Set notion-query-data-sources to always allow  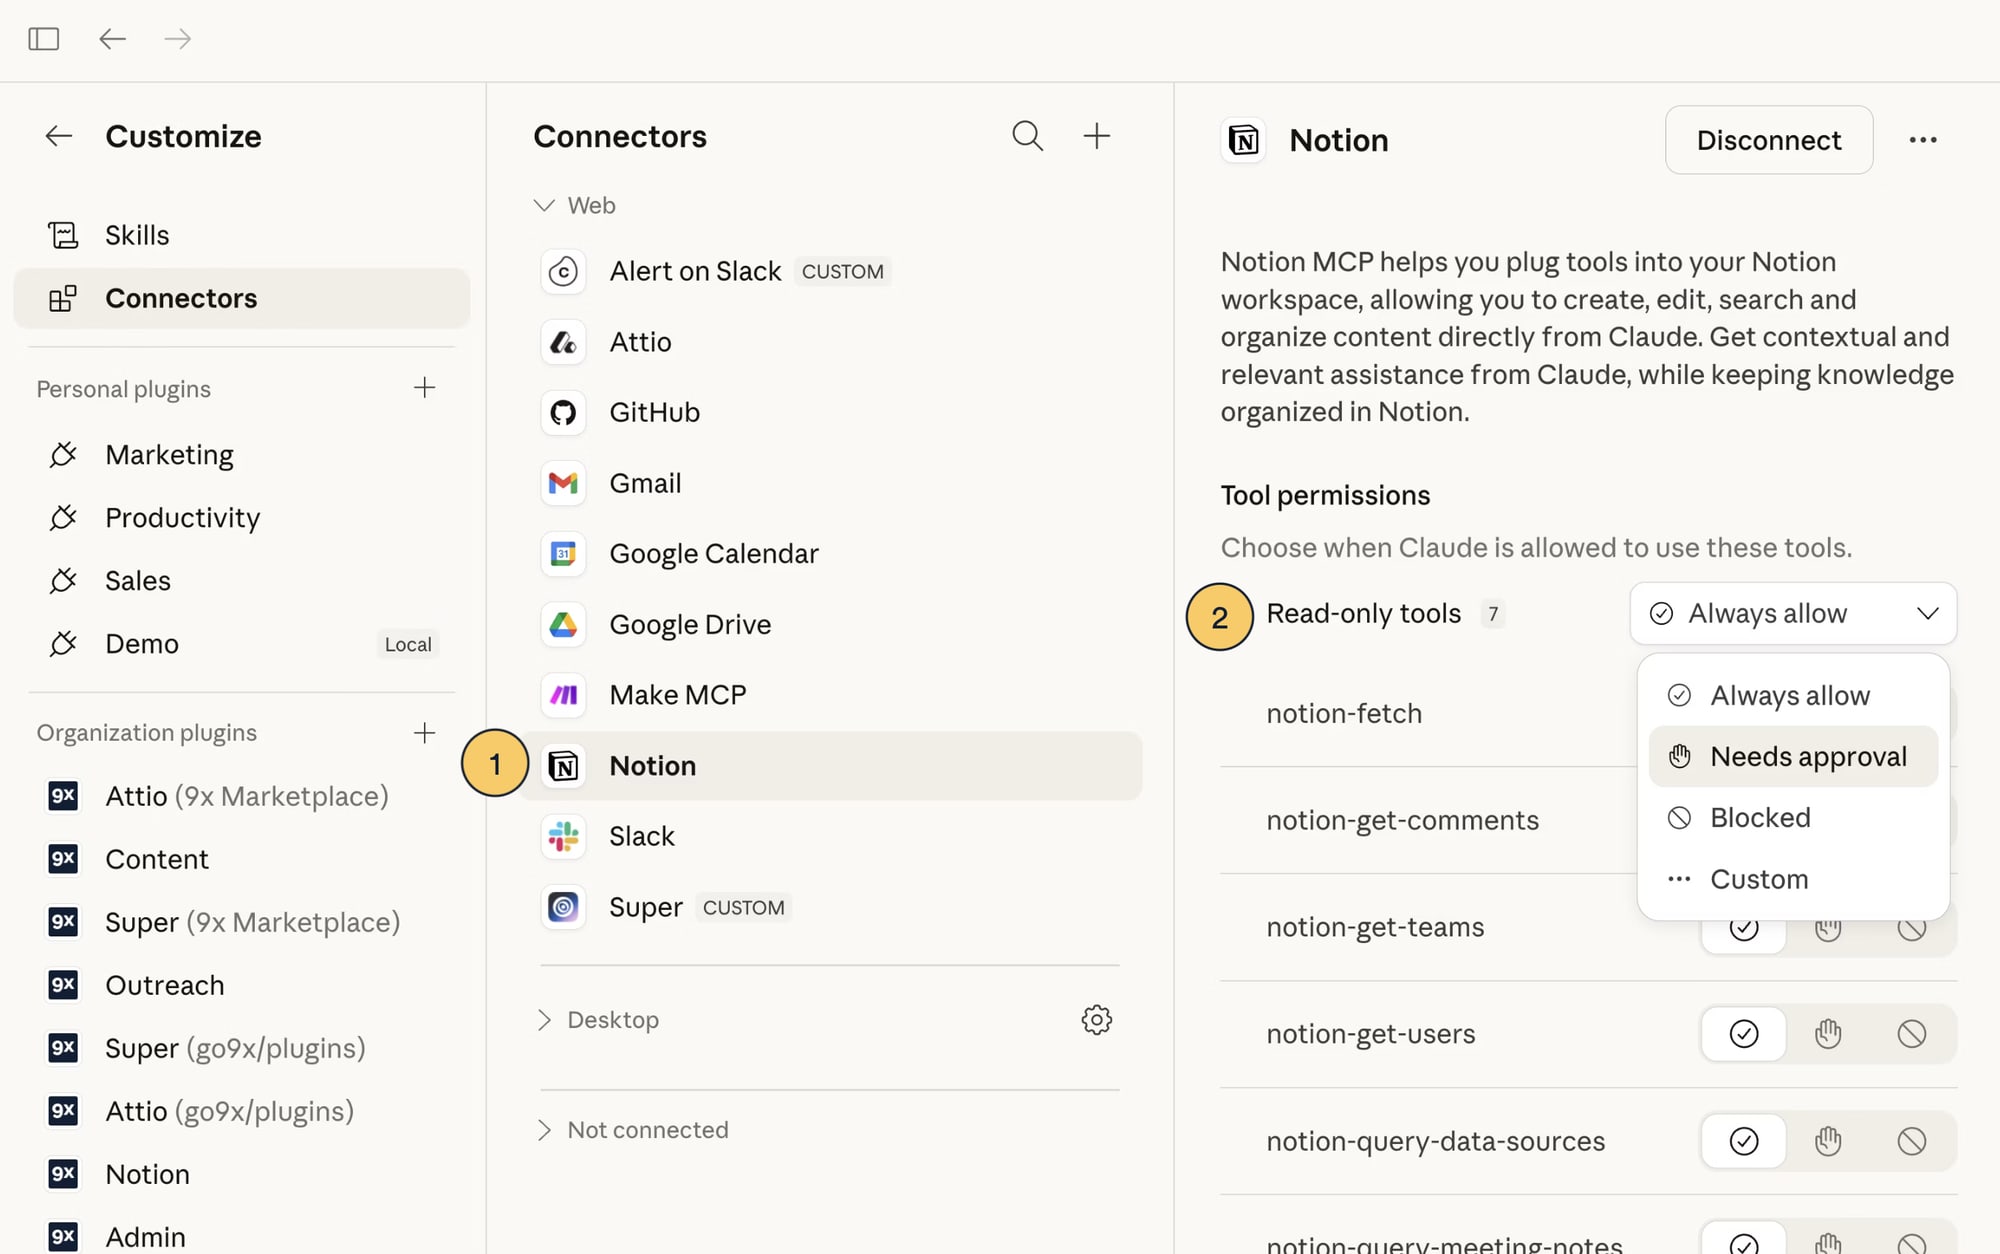(x=1743, y=1141)
